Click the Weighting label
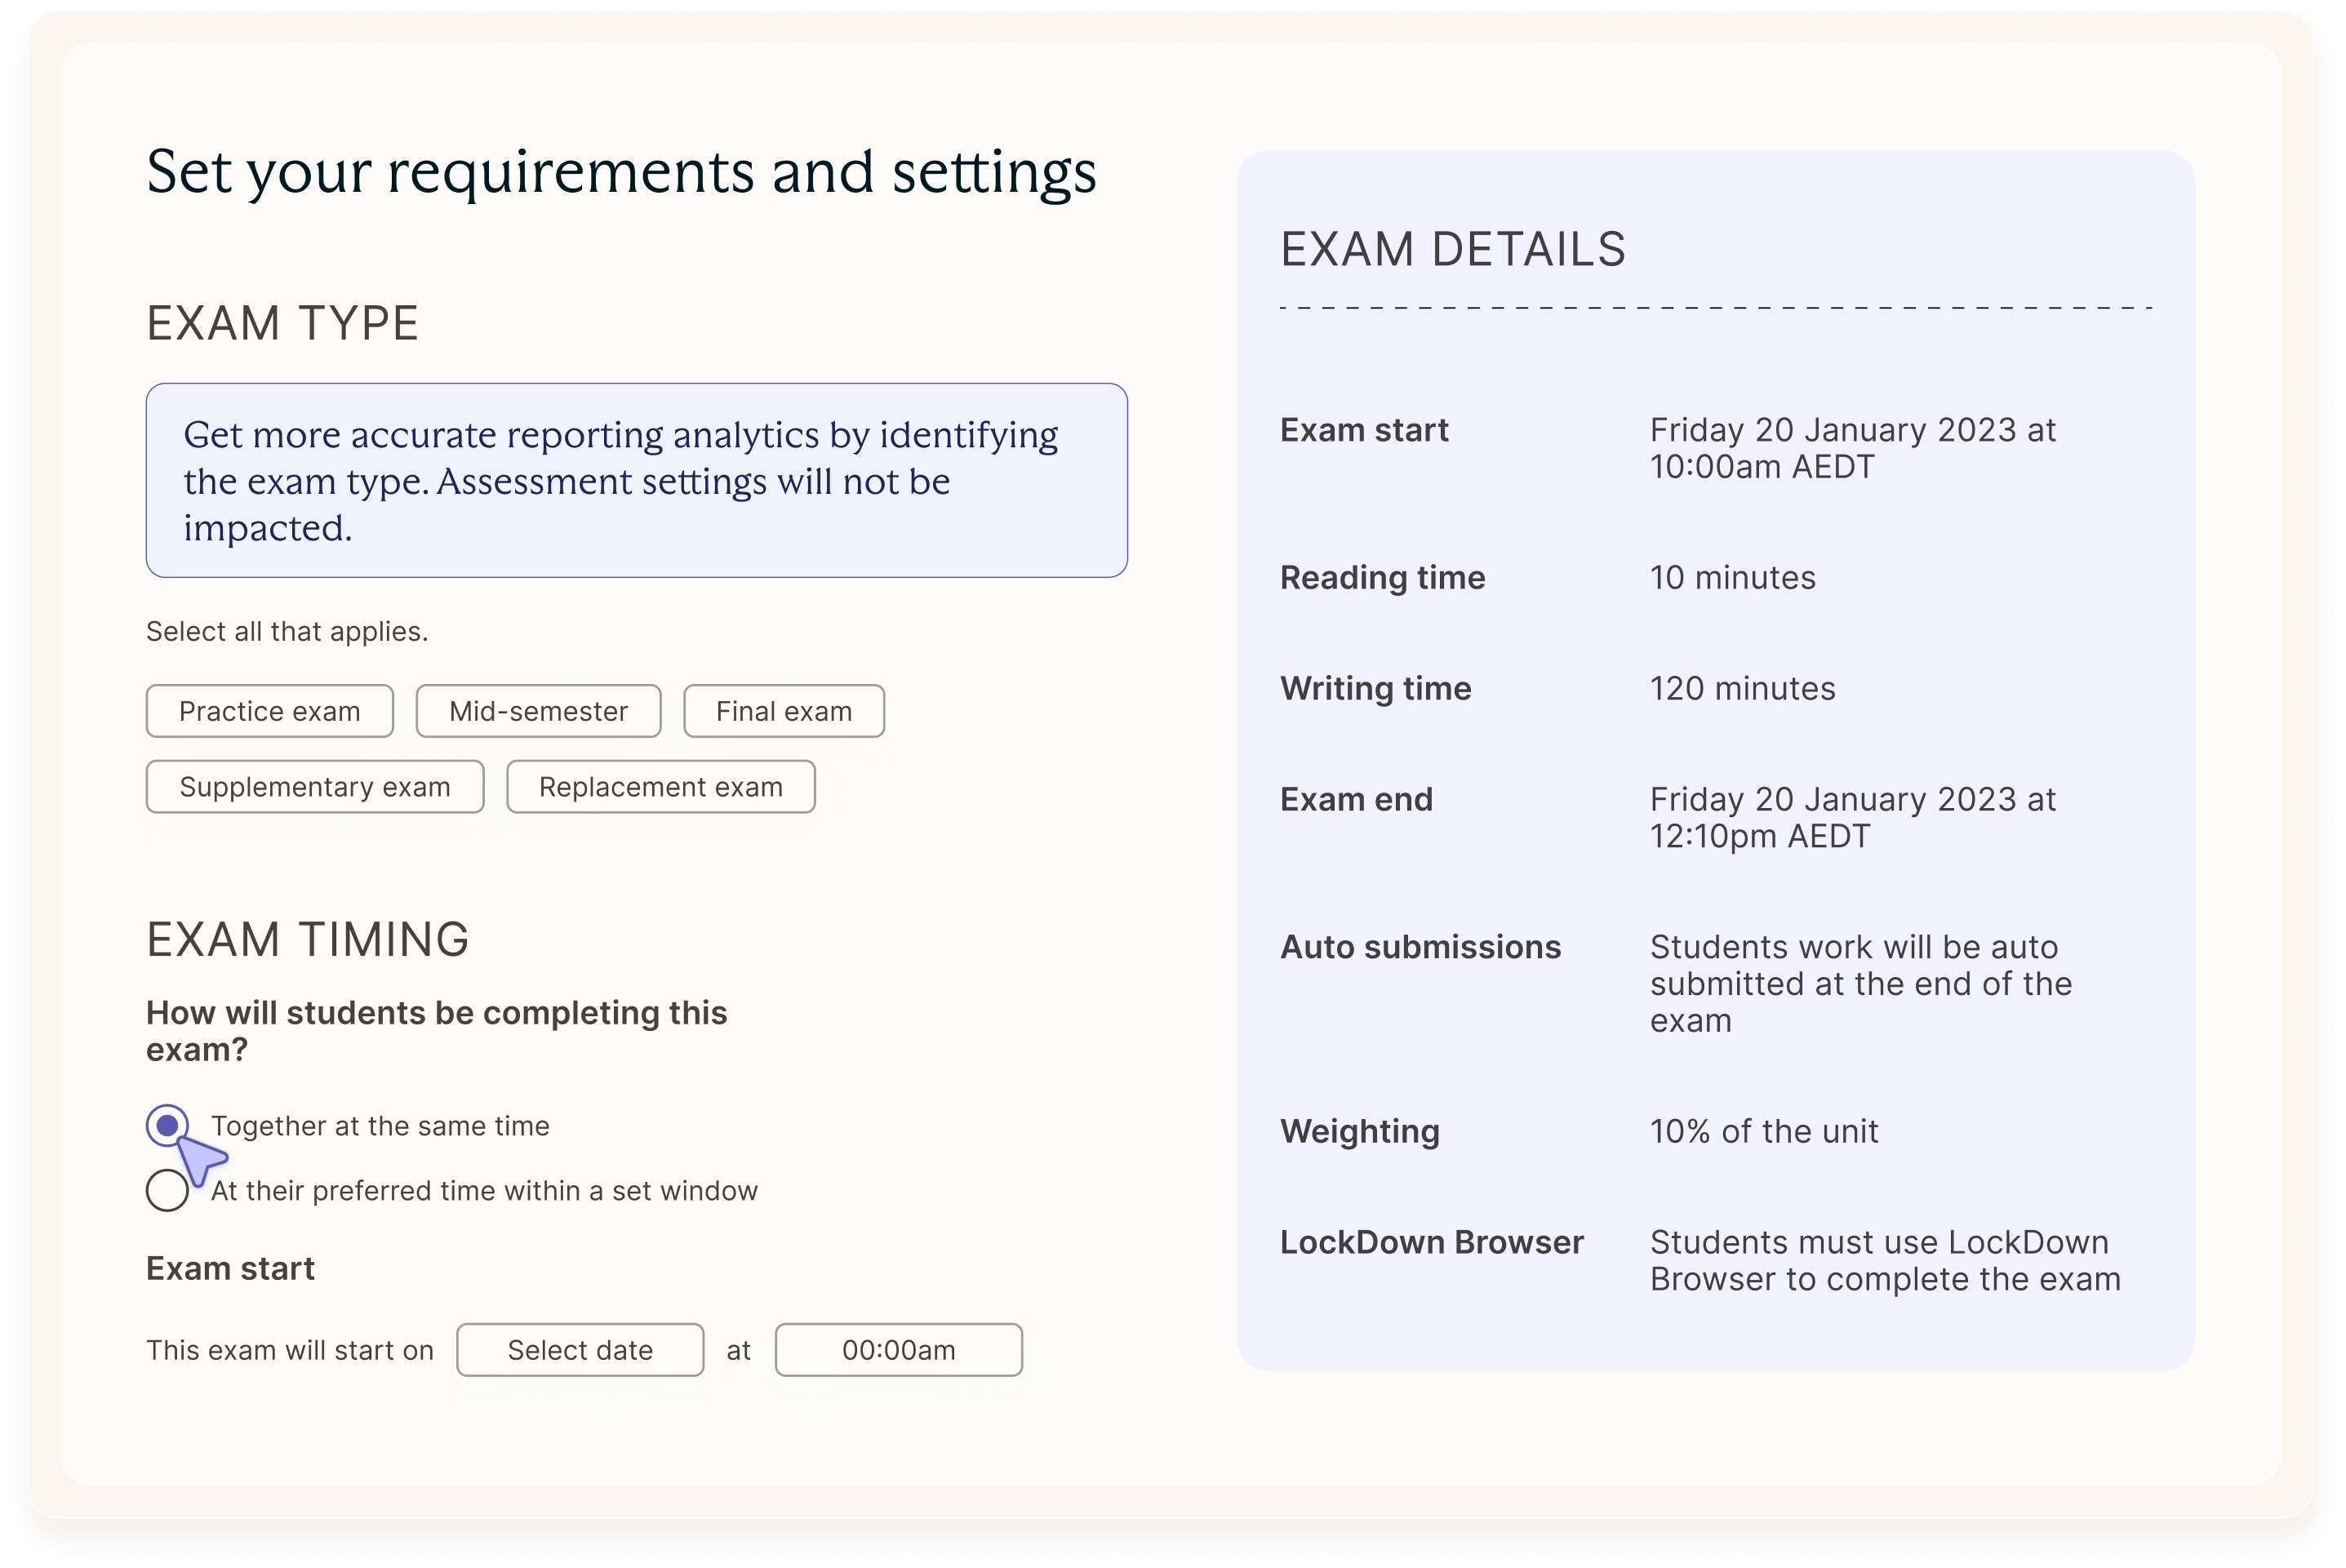The width and height of the screenshot is (2346, 1568). pyautogui.click(x=1360, y=1132)
